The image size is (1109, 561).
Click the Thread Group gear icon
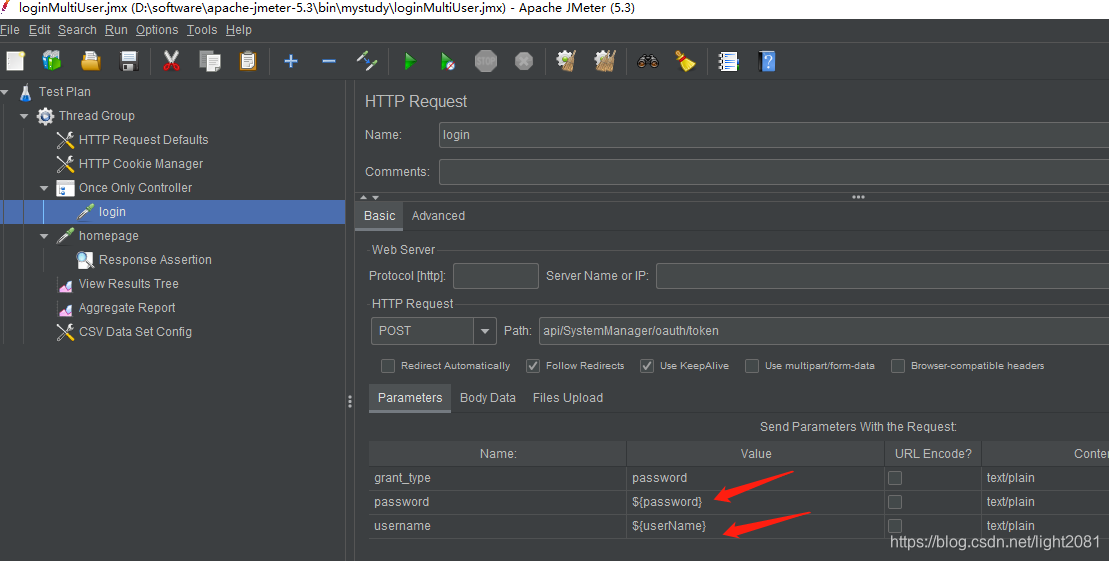(45, 116)
